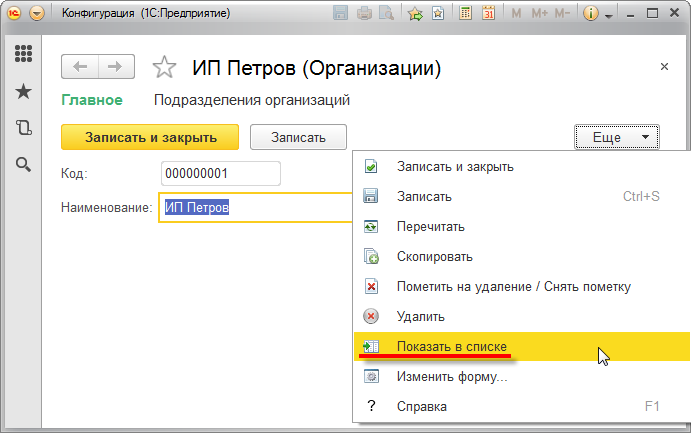Viewport: 691px width, 433px height.
Task: Open the Calendar icon in title bar
Action: click(488, 14)
